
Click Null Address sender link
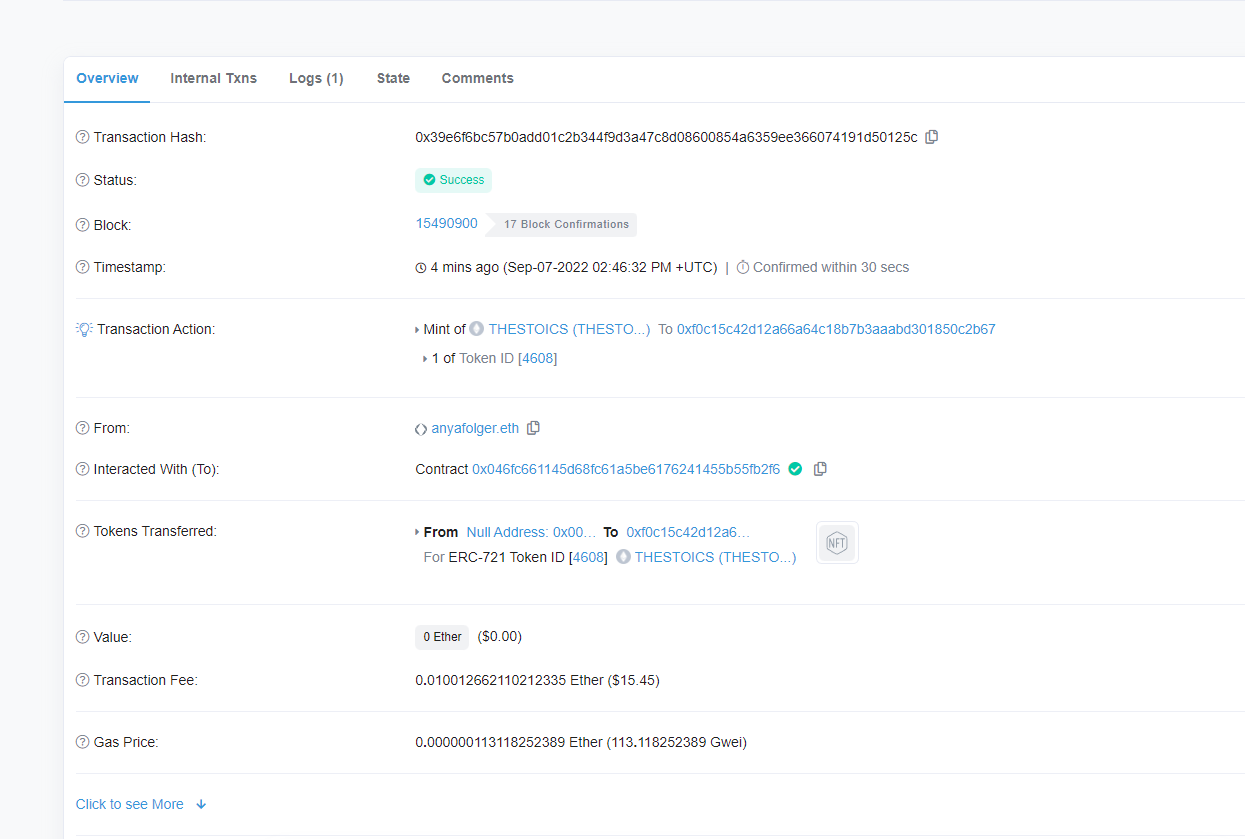tap(531, 532)
